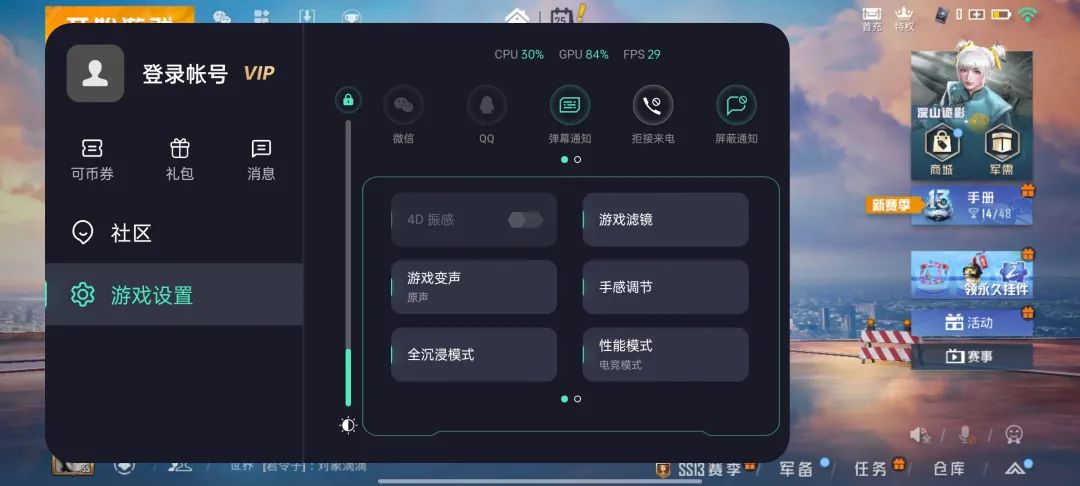Switch to second page dot under settings cards
The height and width of the screenshot is (486, 1080).
coord(577,399)
